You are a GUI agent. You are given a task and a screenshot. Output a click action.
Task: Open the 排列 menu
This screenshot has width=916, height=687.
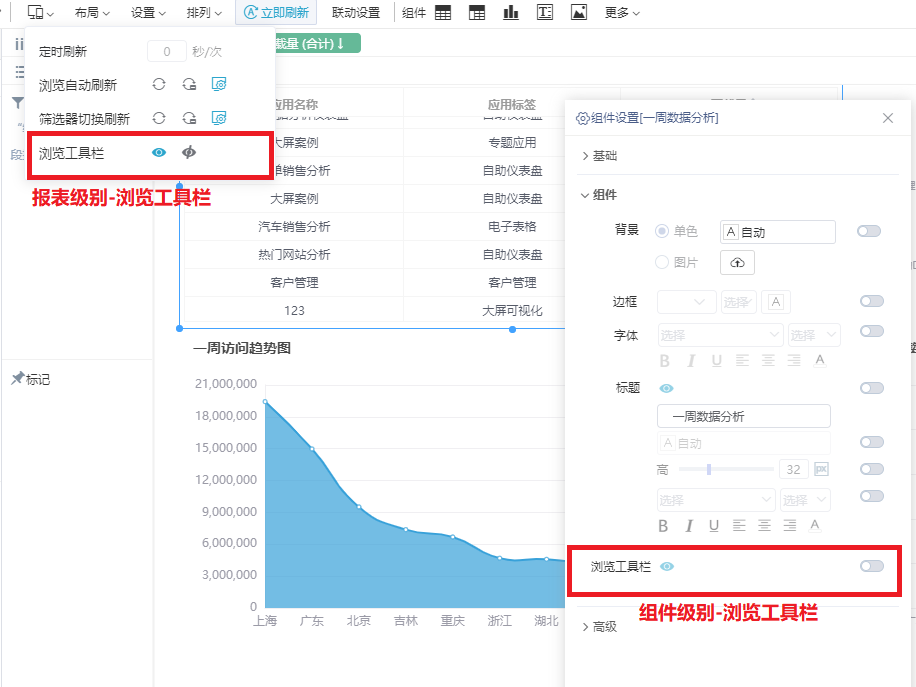(x=204, y=12)
